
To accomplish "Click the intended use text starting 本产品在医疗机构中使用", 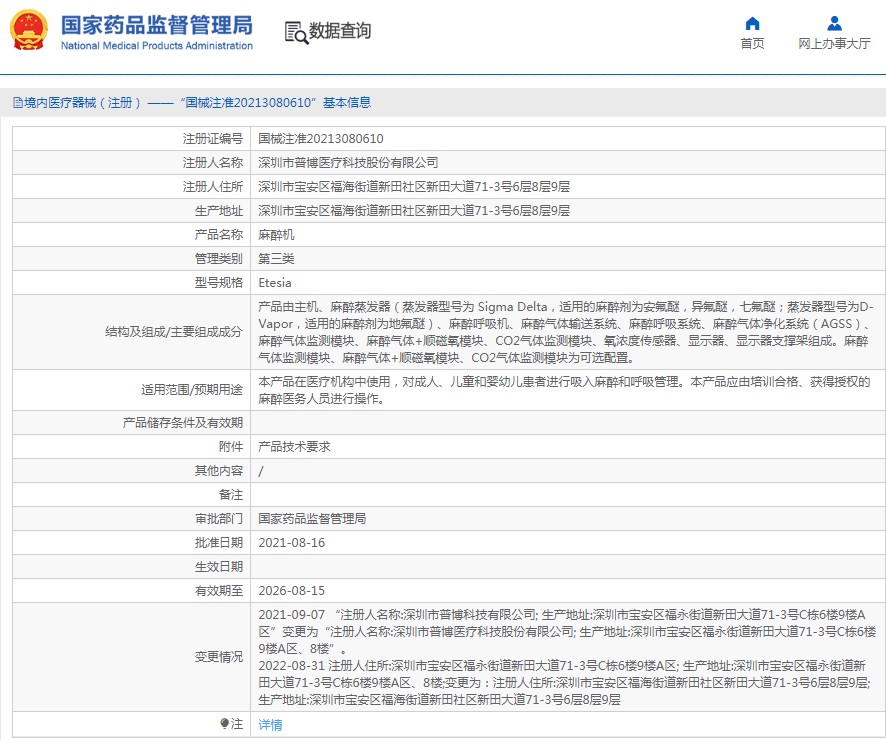I will 564,390.
